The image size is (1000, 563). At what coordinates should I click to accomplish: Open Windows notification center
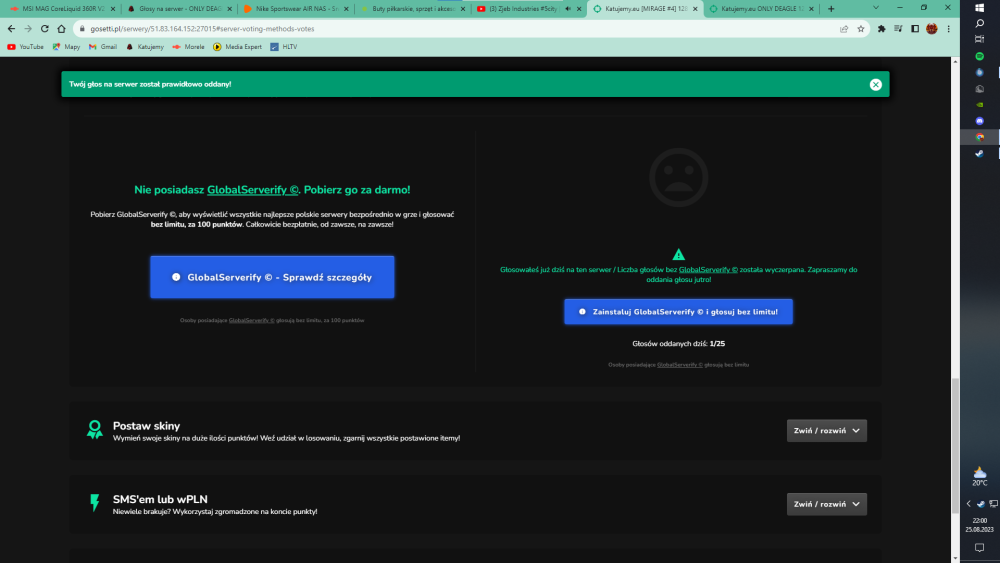point(980,548)
